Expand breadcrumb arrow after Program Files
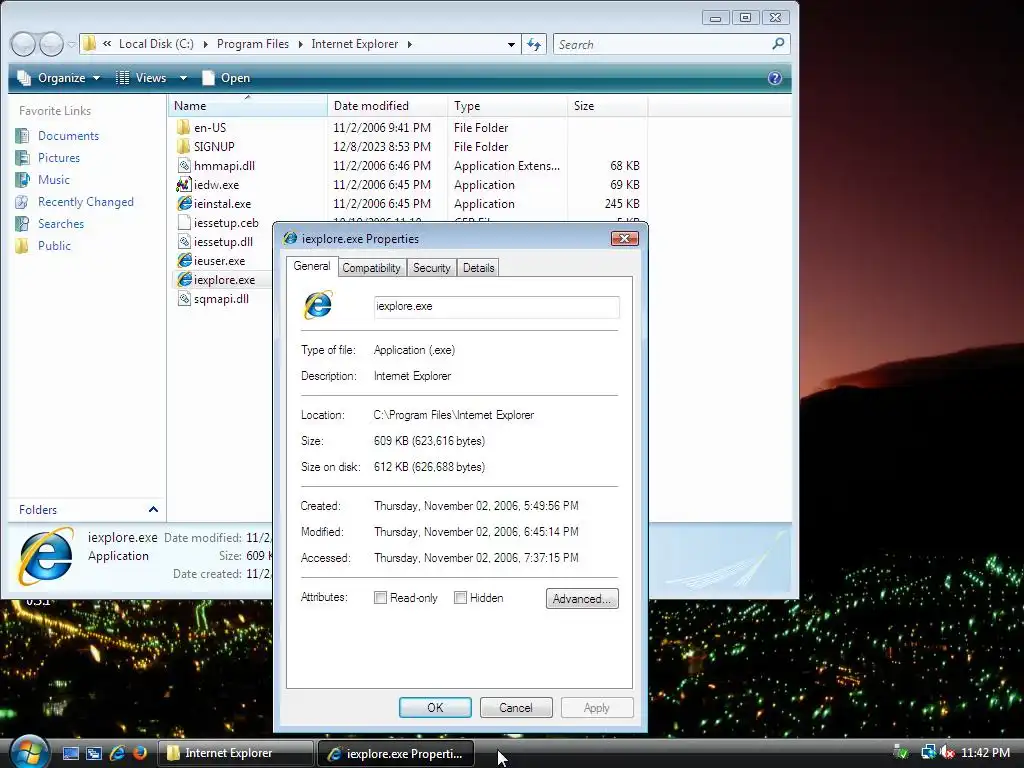 tap(300, 44)
